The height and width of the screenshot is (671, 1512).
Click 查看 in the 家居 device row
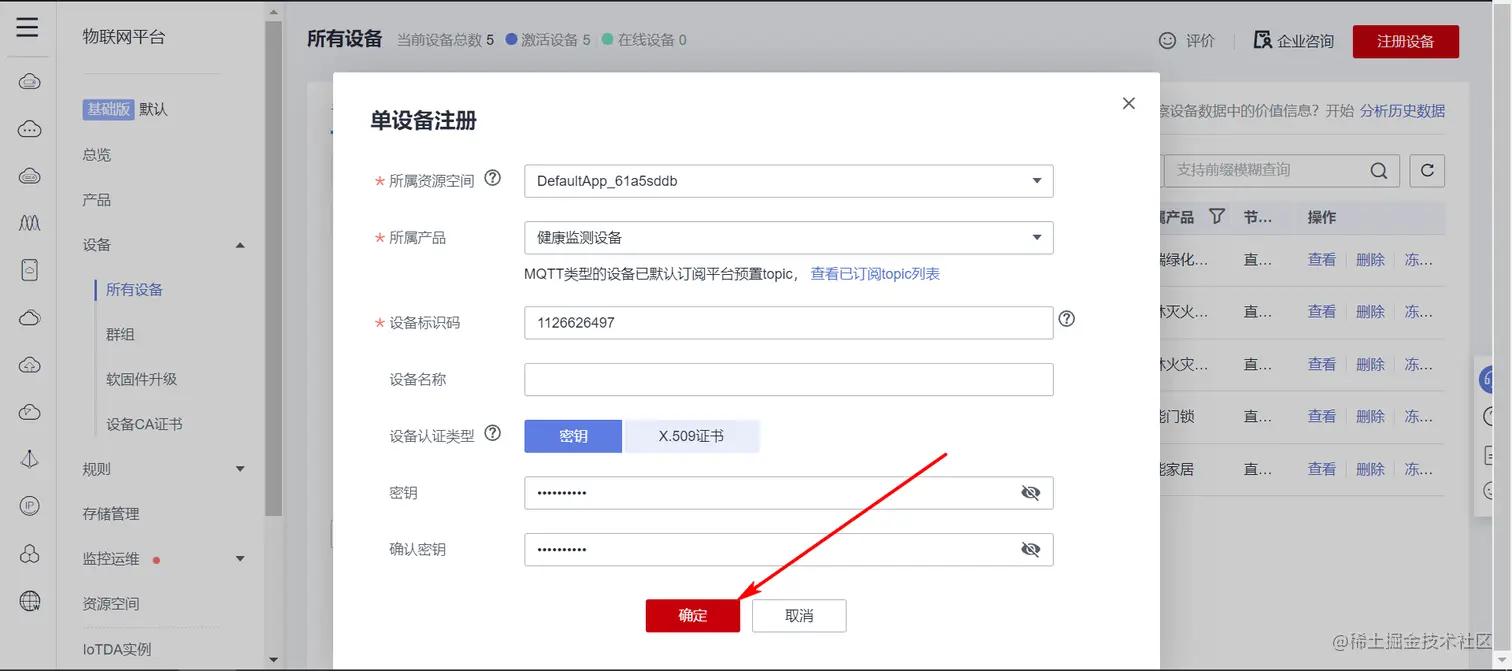(1322, 469)
